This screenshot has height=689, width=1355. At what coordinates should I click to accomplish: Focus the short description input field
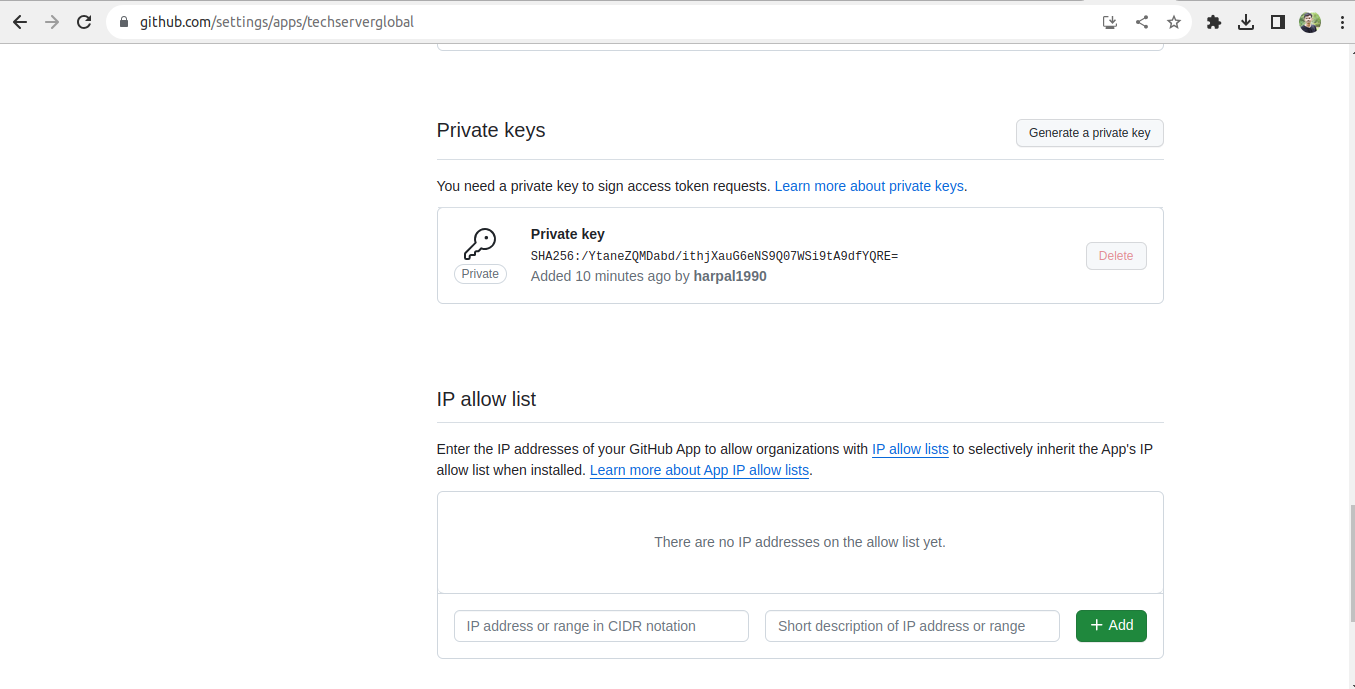tap(912, 626)
